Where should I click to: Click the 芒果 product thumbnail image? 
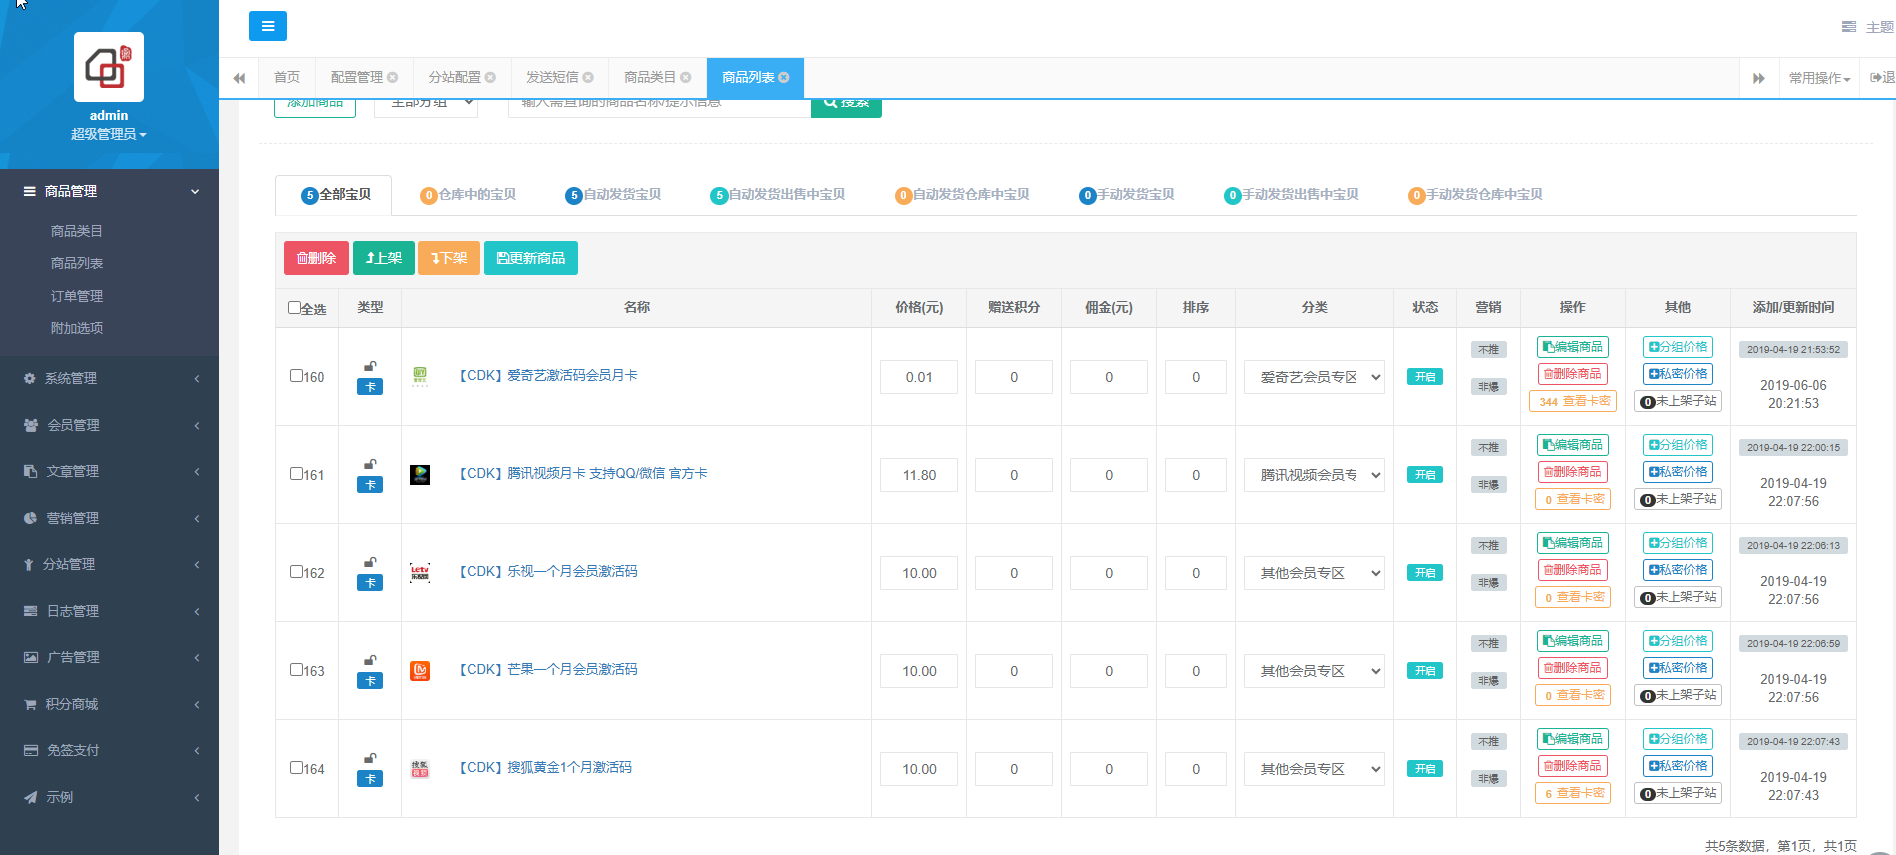(420, 670)
